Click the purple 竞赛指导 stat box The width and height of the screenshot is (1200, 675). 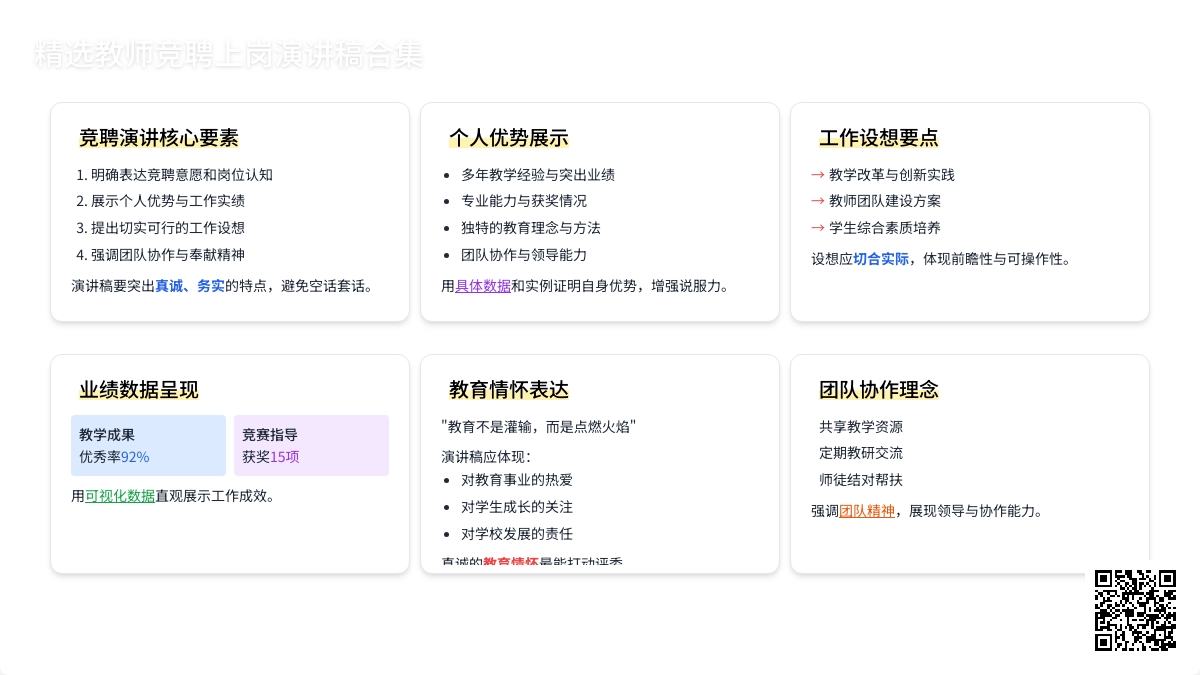311,446
